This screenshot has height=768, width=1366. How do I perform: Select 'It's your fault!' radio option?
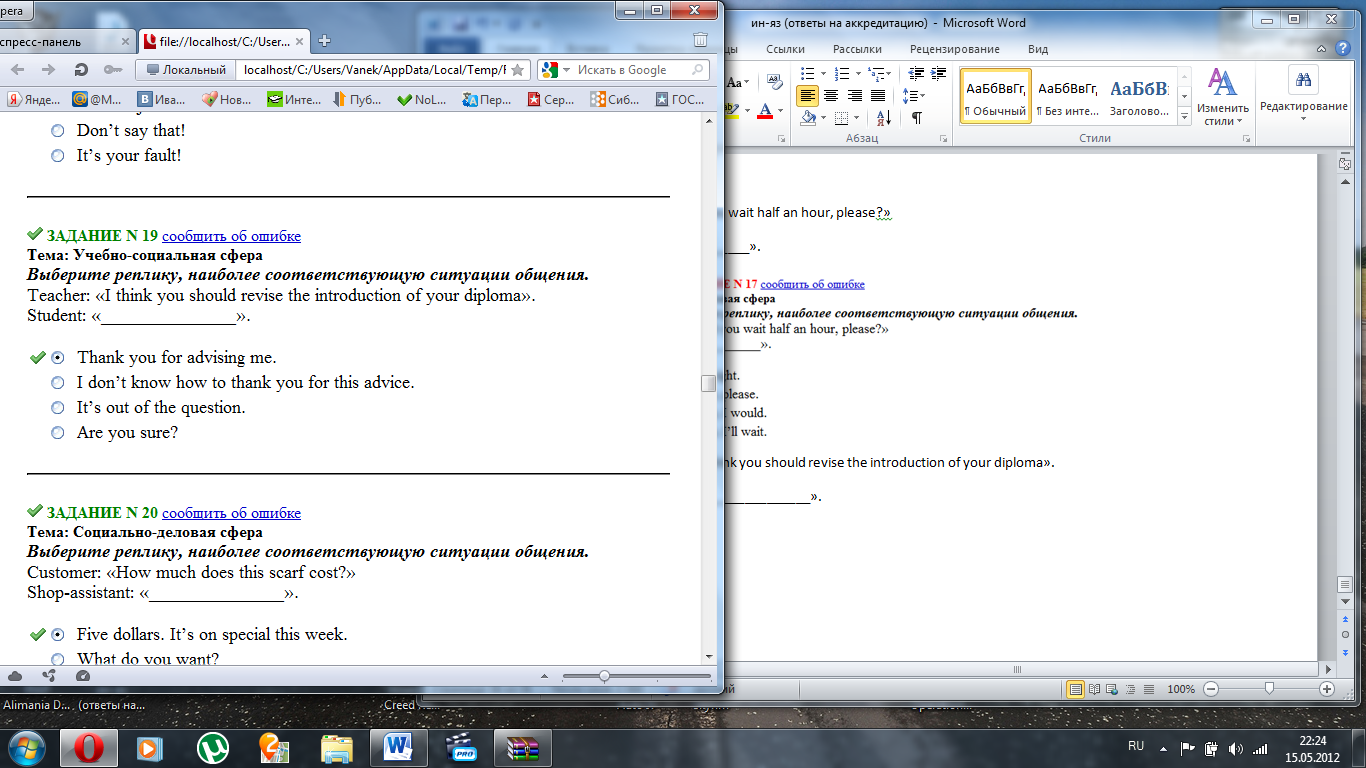point(58,155)
